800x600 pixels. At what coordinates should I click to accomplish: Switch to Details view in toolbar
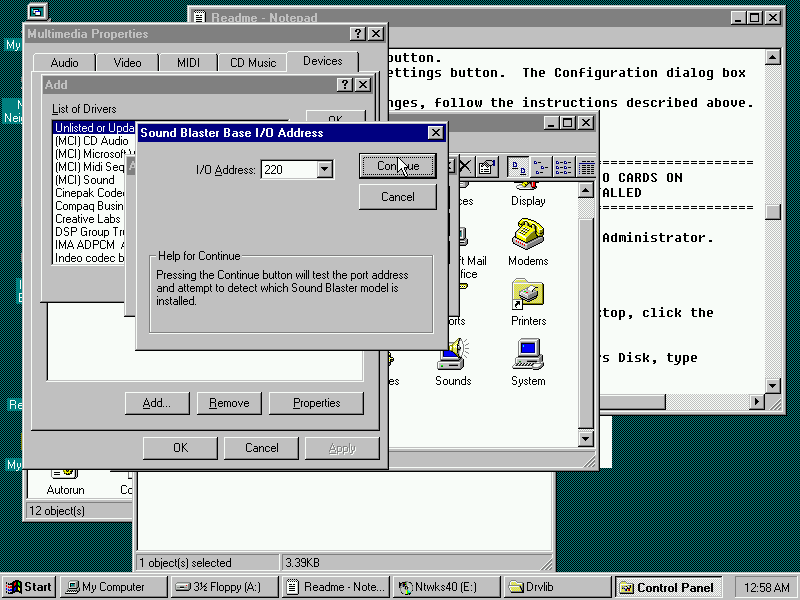point(587,167)
